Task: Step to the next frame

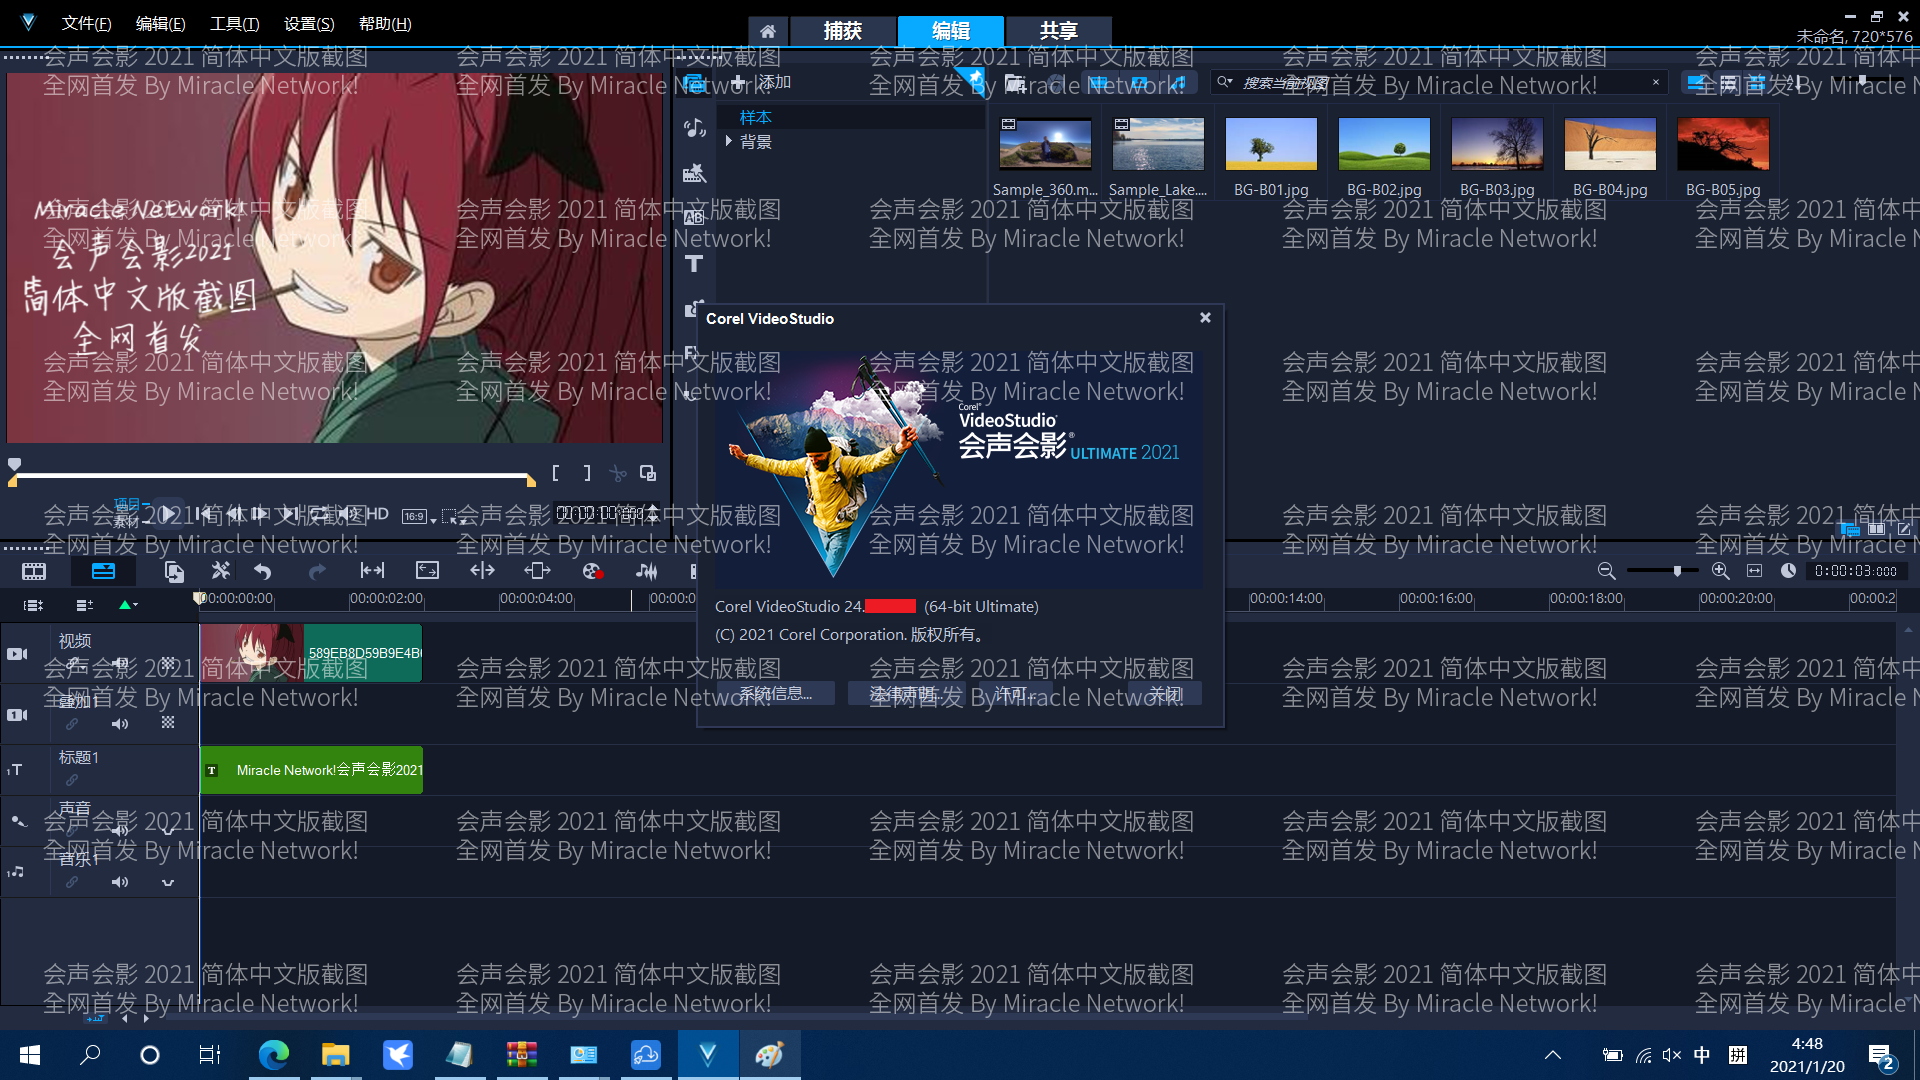Action: (x=262, y=514)
